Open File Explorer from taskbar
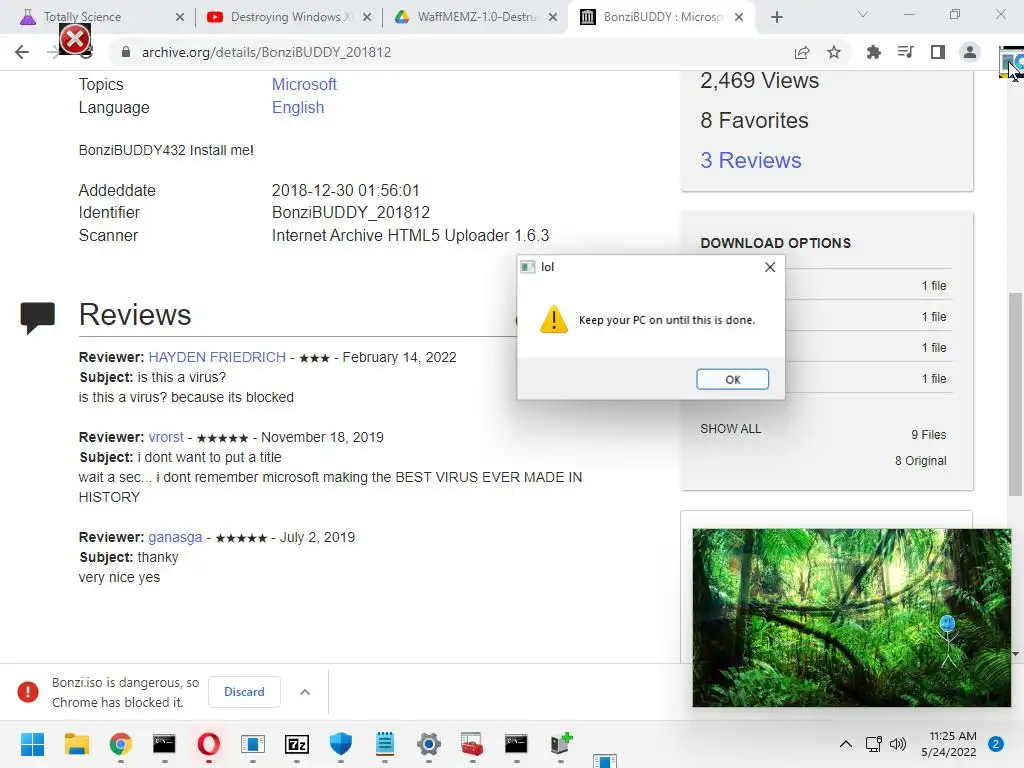The height and width of the screenshot is (768, 1024). (x=76, y=744)
